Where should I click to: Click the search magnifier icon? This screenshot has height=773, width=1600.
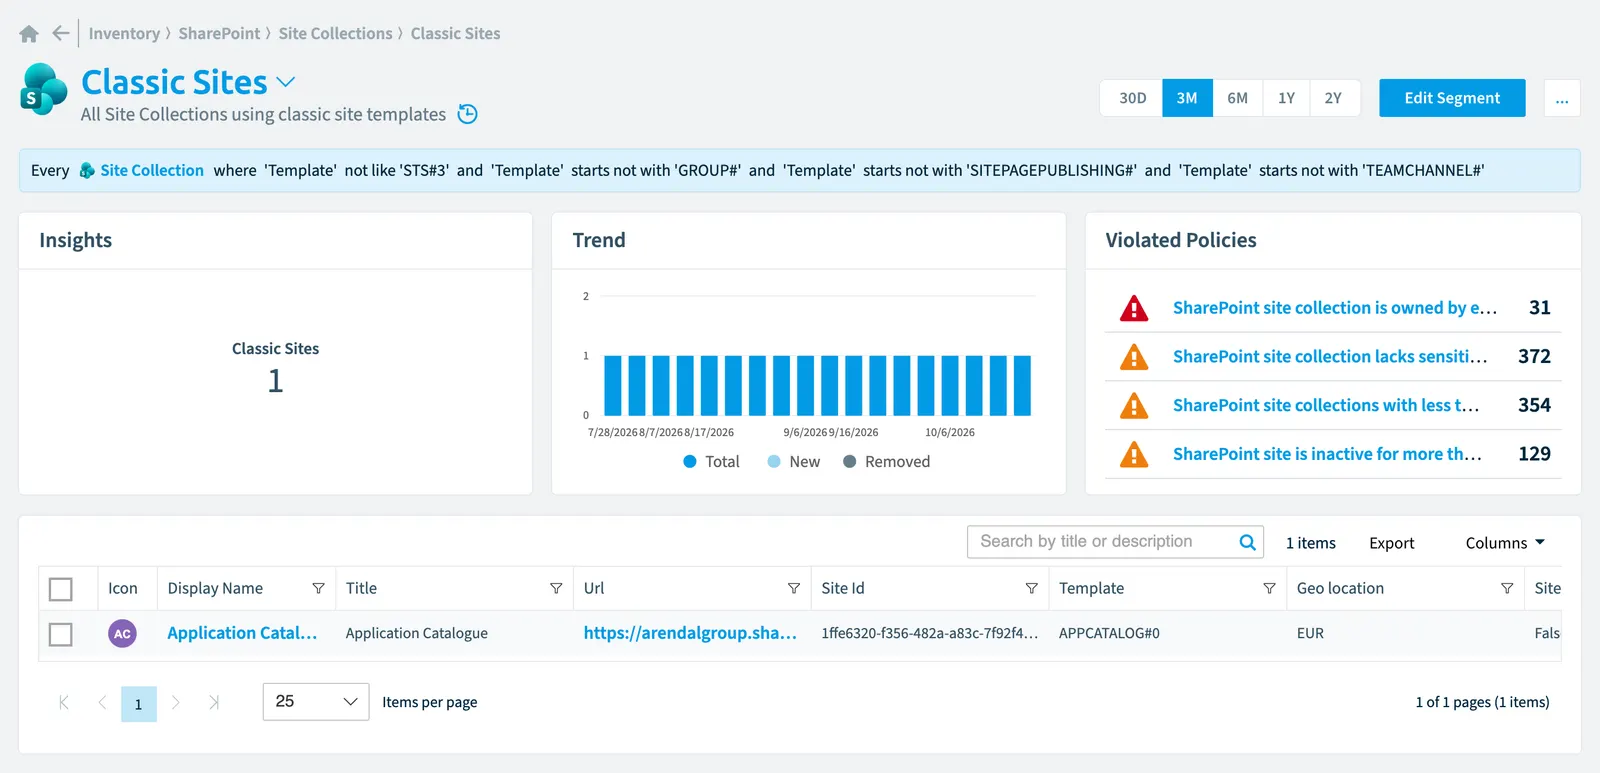click(x=1247, y=542)
